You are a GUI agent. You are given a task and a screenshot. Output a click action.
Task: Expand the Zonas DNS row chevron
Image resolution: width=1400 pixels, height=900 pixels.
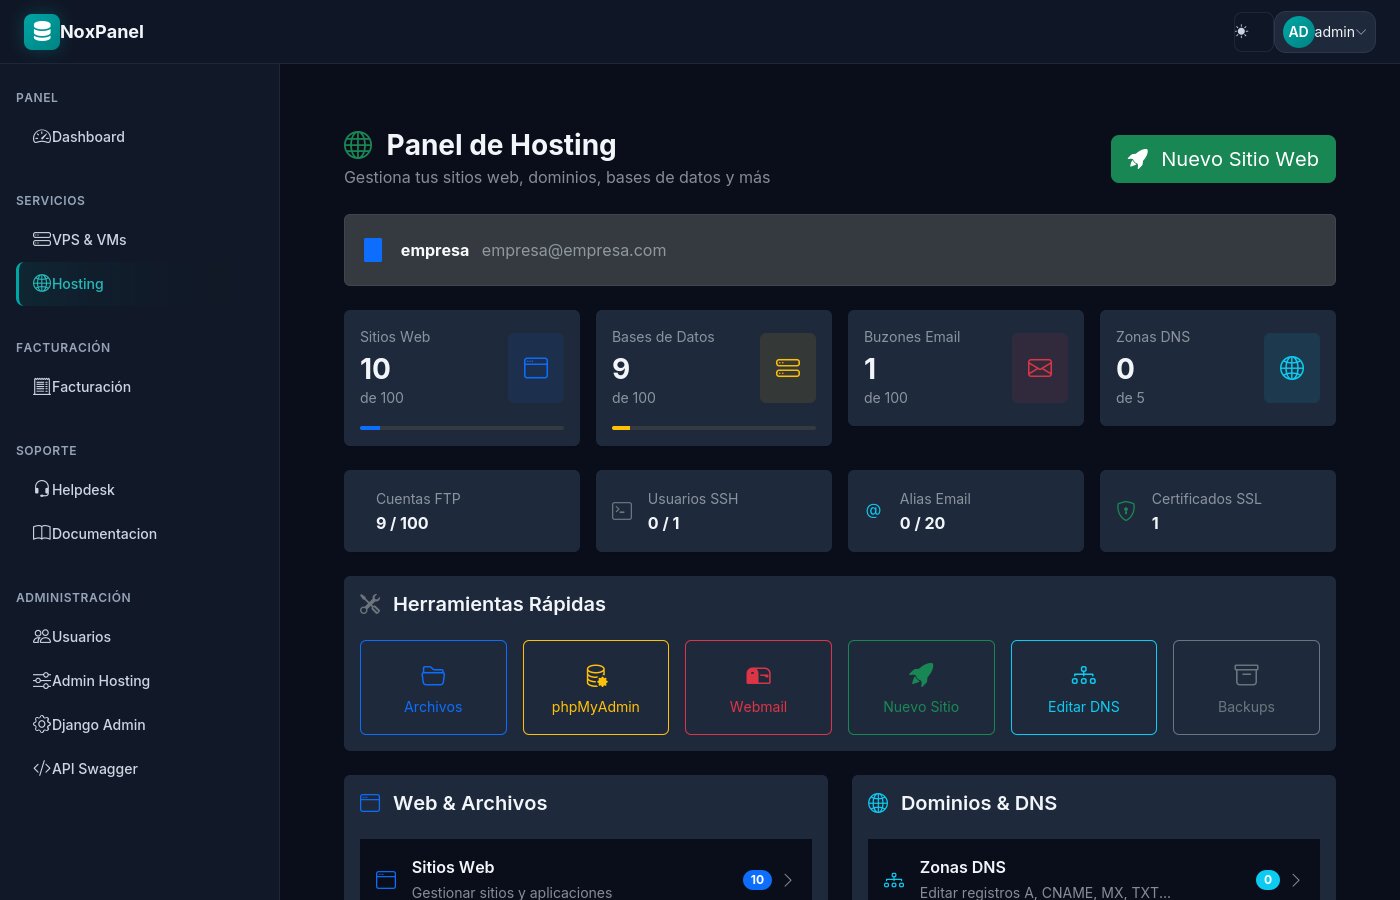[1296, 880]
